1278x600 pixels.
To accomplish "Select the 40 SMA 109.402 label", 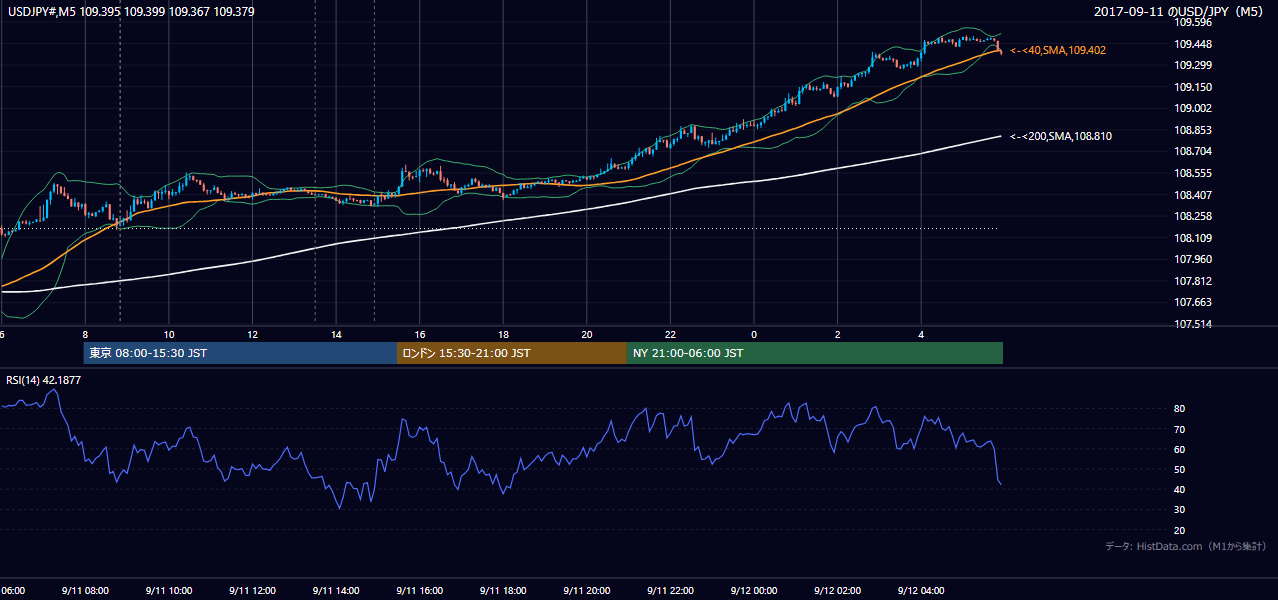I will [x=1058, y=50].
